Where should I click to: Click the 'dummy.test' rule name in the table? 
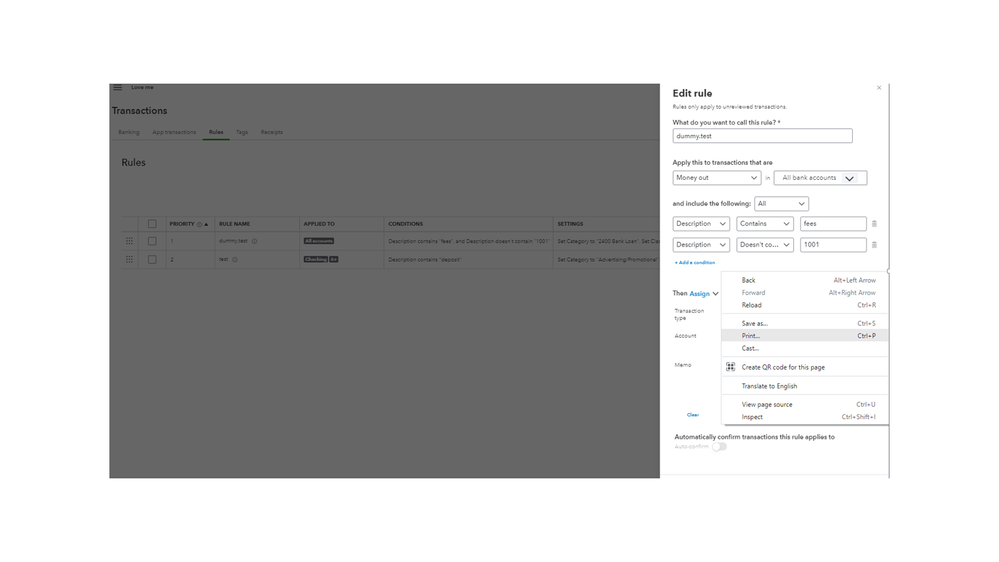coord(233,241)
